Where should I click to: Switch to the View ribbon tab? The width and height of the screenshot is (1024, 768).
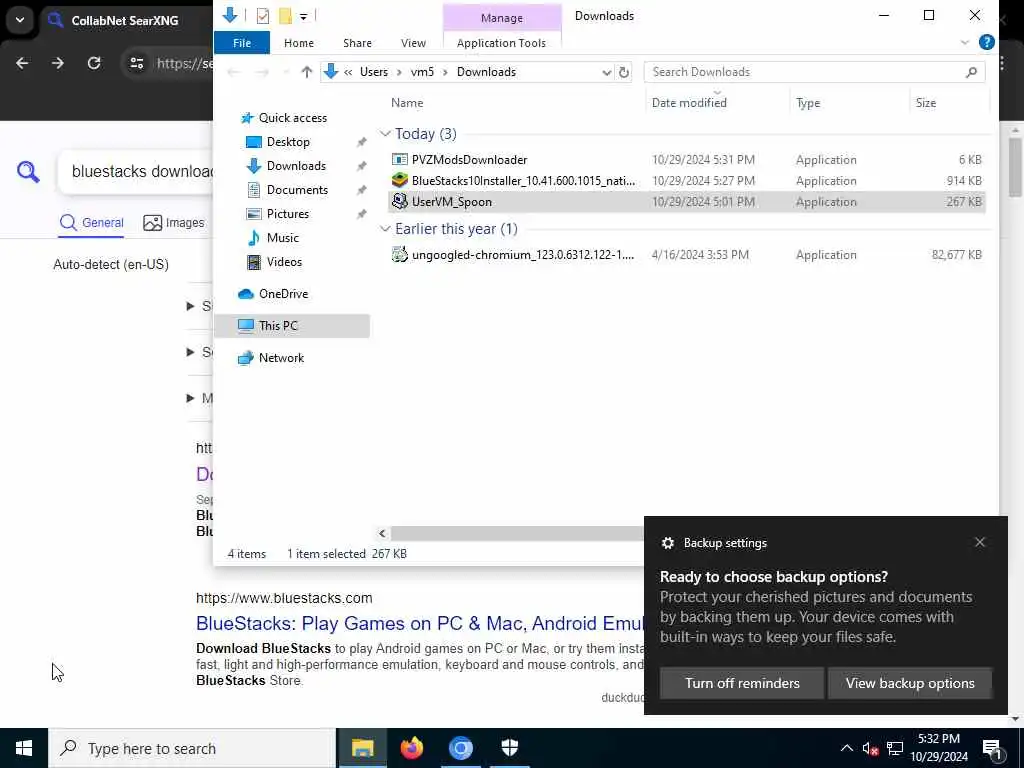(x=413, y=43)
